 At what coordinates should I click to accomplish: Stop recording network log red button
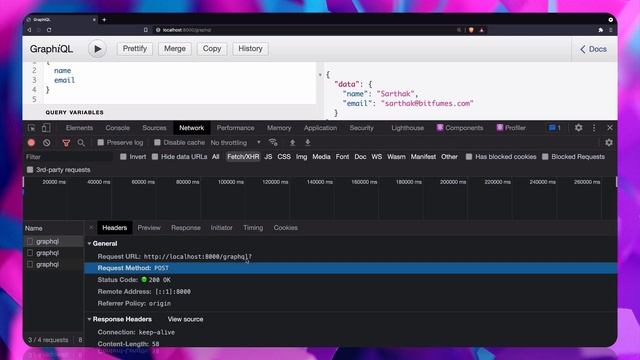pos(31,142)
